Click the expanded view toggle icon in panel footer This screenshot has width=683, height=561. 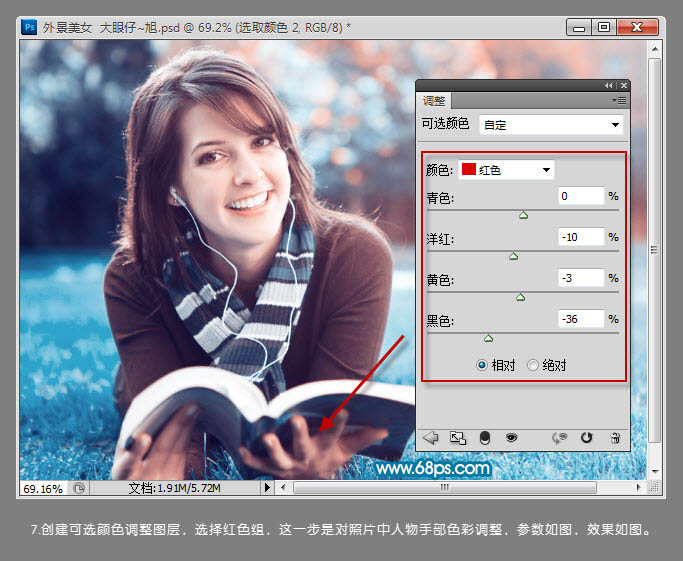click(x=458, y=438)
